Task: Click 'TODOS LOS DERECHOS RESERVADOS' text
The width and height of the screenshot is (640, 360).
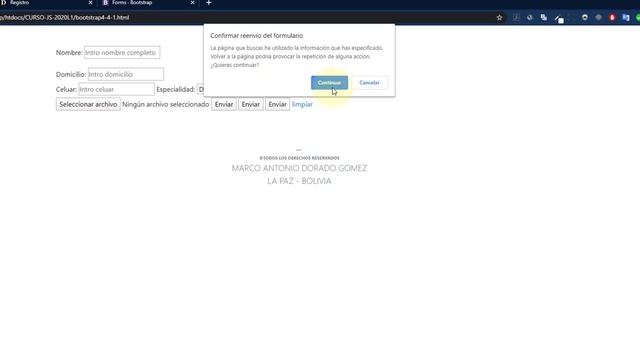Action: (x=299, y=158)
